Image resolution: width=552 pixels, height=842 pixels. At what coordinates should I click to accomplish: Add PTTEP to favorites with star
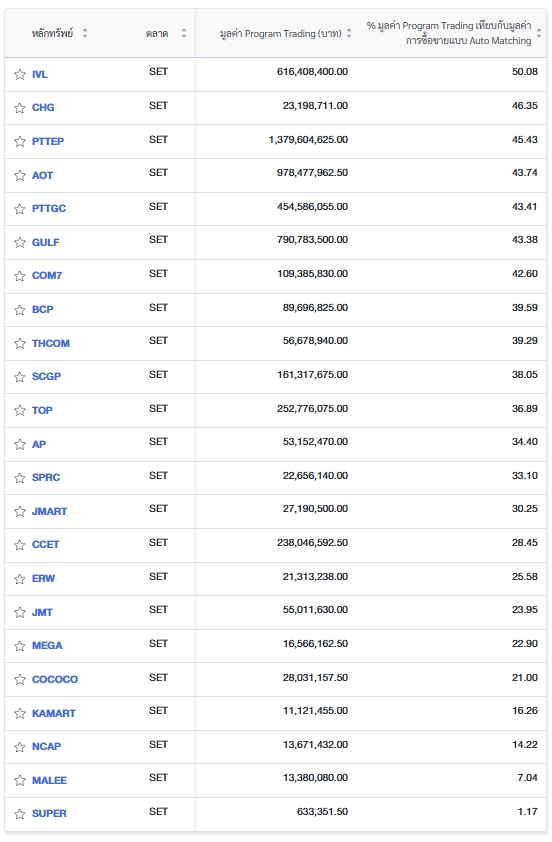coord(20,142)
